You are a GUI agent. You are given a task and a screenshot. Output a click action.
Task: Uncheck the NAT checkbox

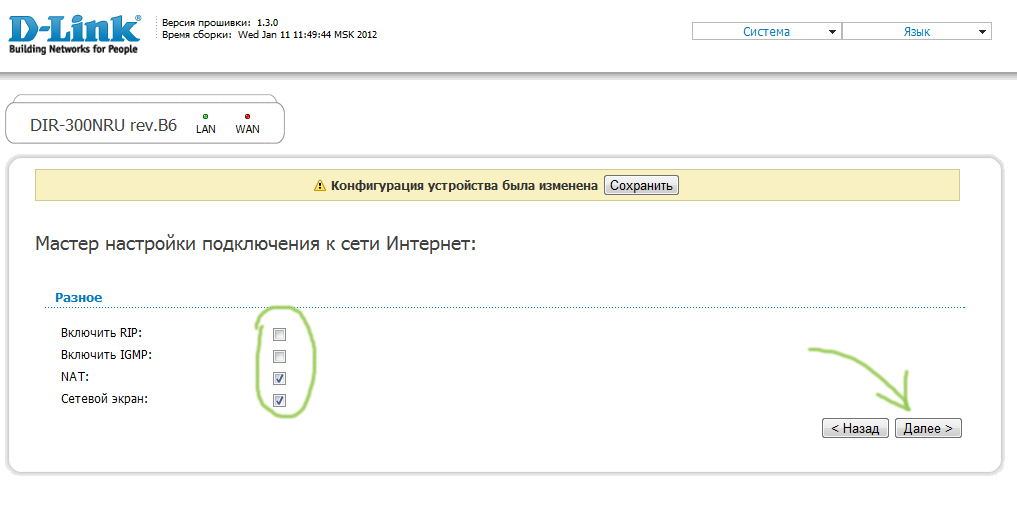coord(280,378)
